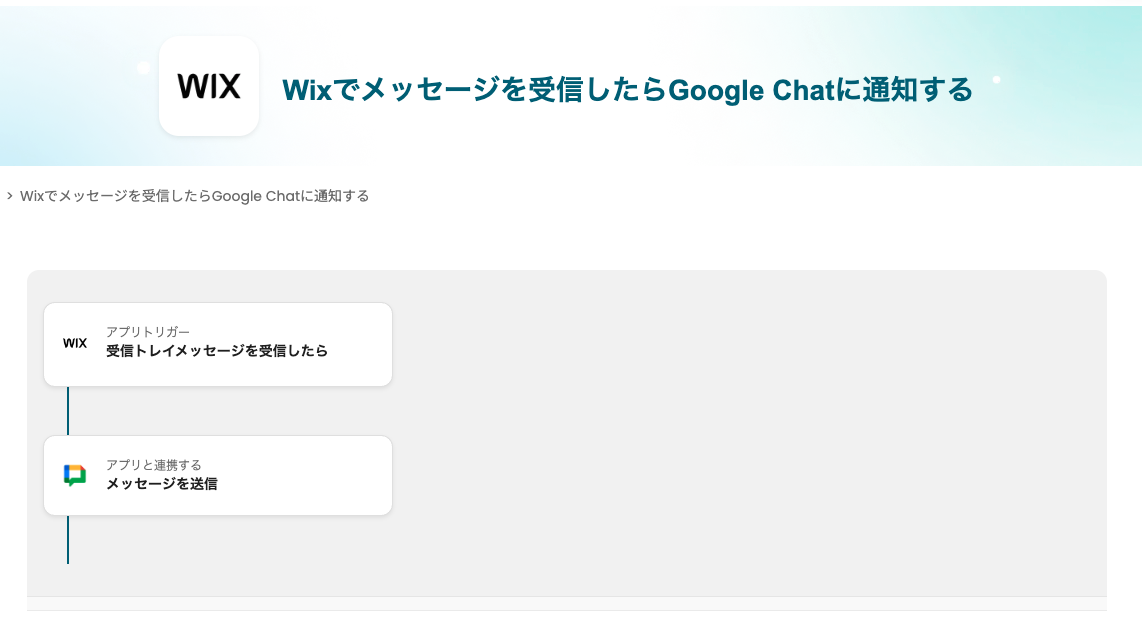Screen dimensions: 1142x636
Task: Click blank space right of trigger step text
Action: point(360,344)
